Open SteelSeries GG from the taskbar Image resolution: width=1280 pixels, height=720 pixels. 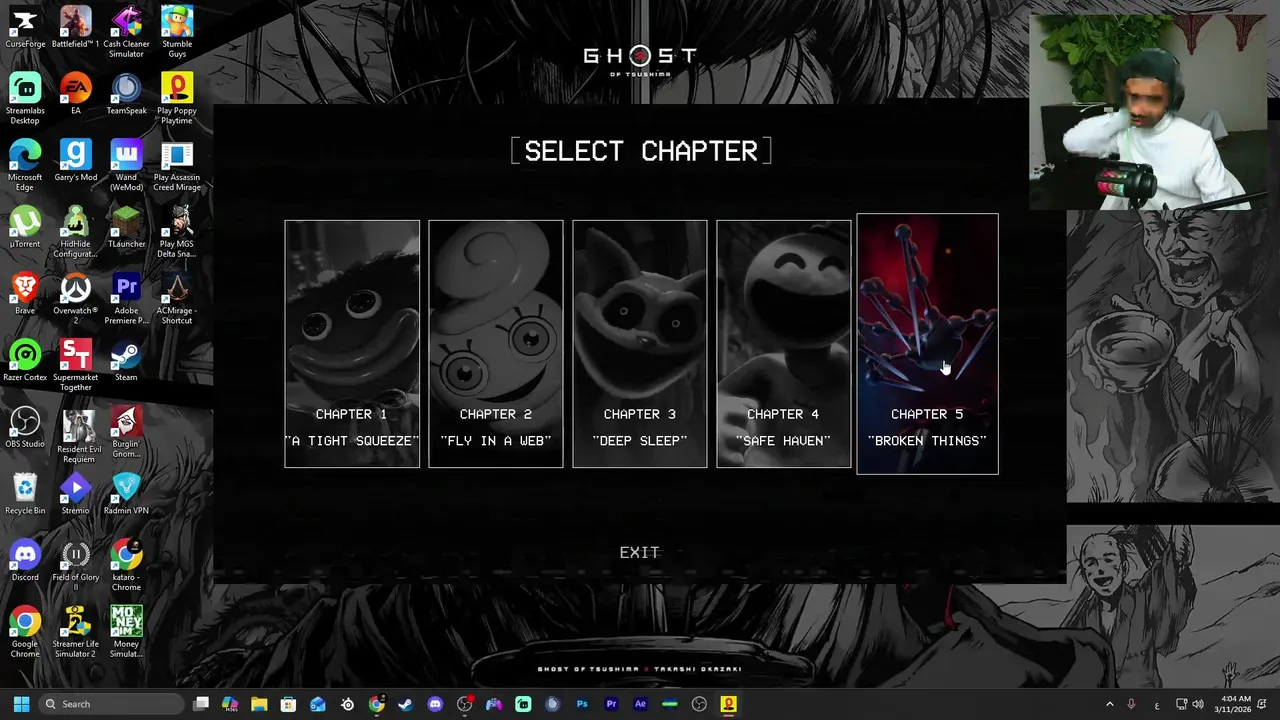(347, 704)
